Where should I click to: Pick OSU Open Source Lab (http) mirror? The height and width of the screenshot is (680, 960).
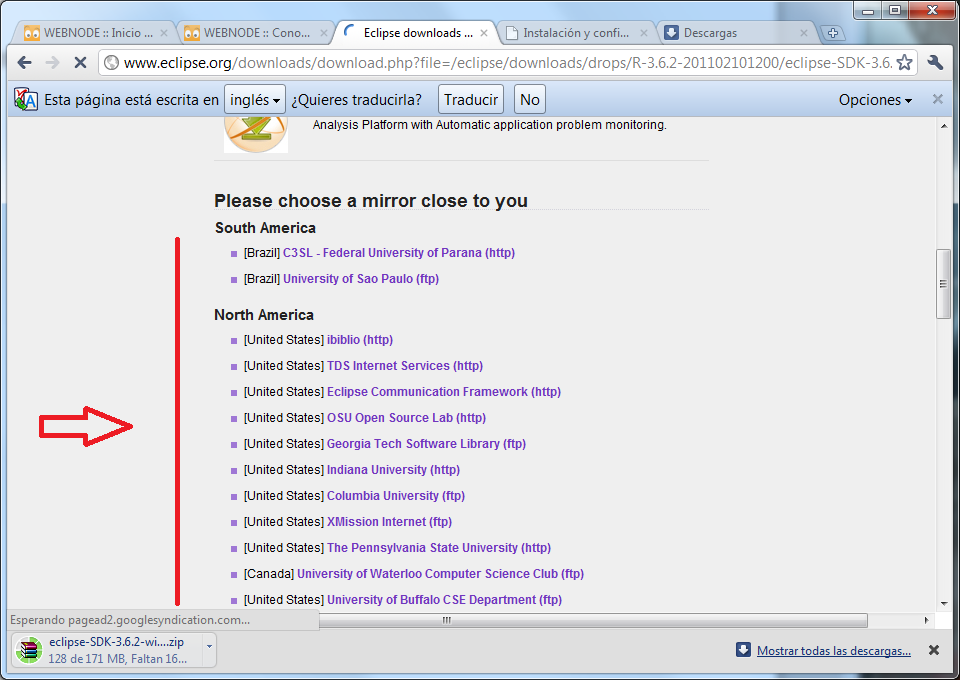[406, 417]
